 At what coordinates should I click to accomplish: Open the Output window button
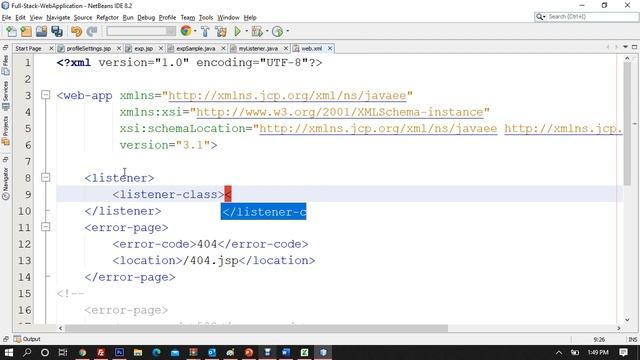[27, 339]
